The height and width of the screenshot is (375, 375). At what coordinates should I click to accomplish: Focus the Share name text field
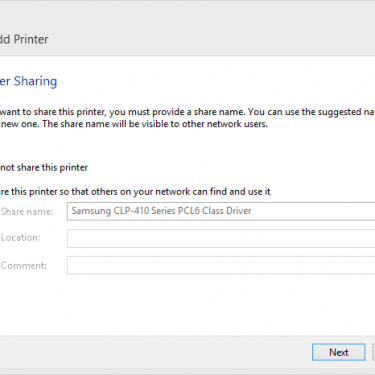[221, 211]
